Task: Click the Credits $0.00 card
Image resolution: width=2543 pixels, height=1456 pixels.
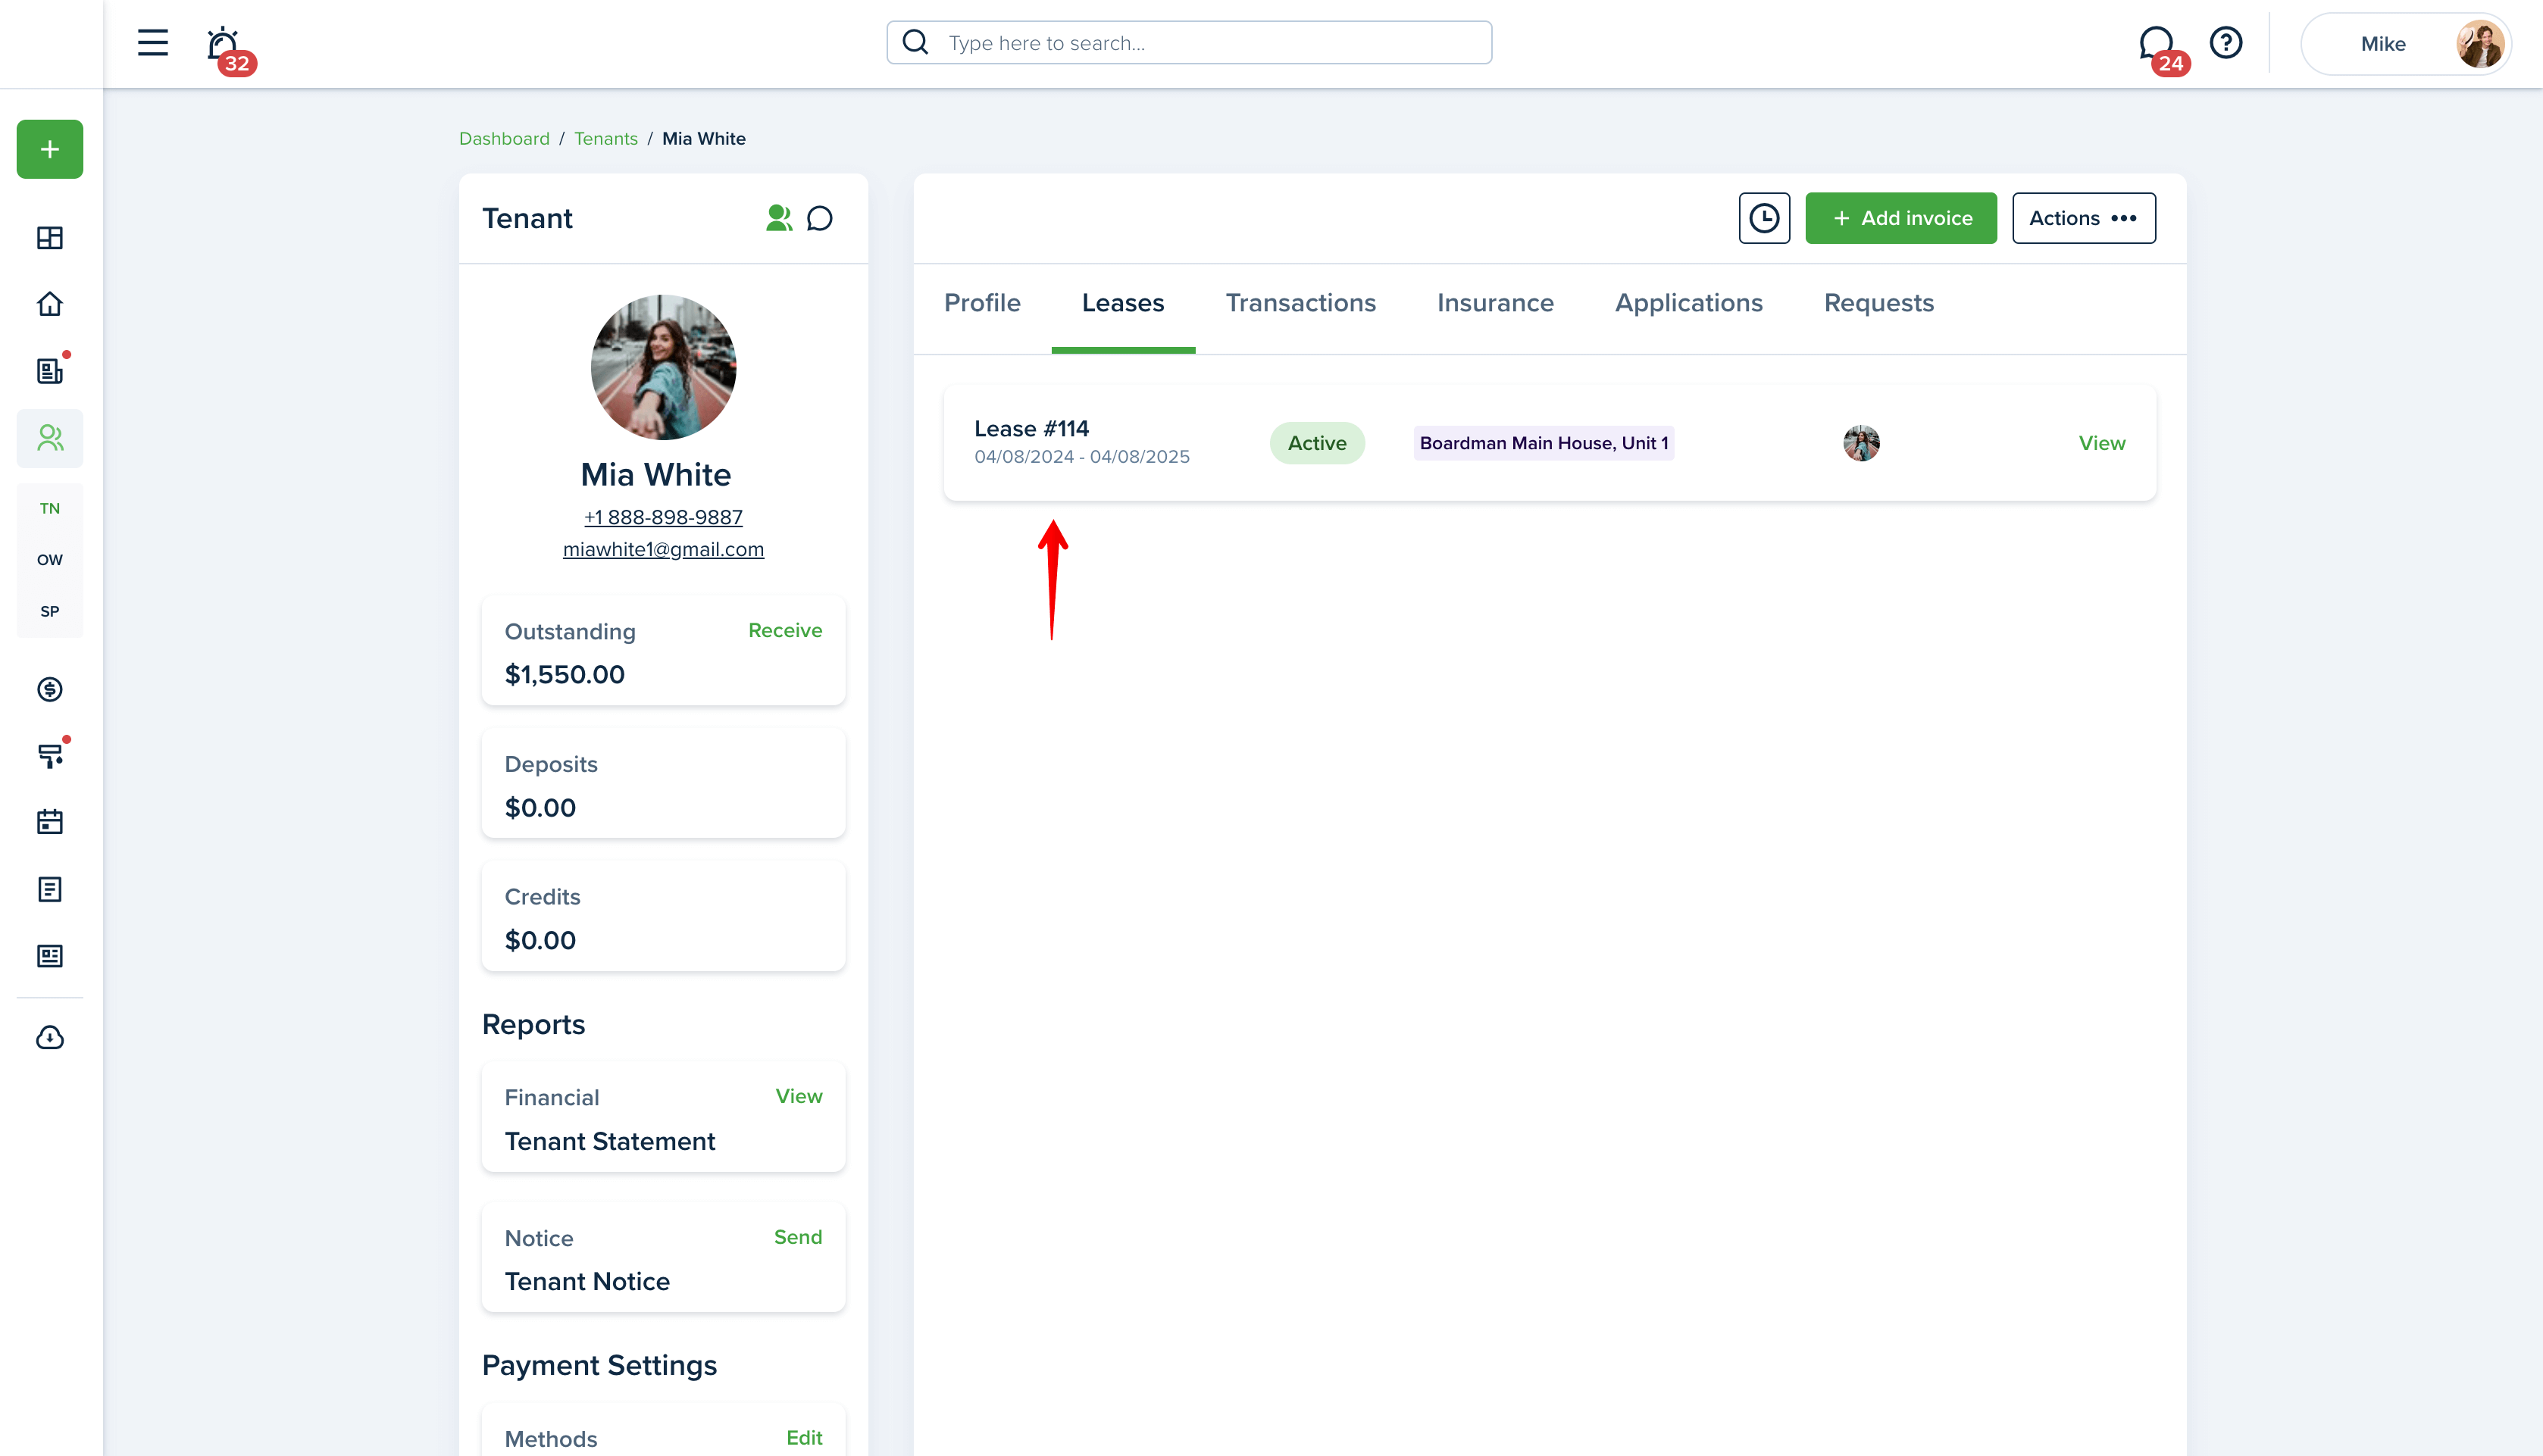Action: pyautogui.click(x=663, y=917)
